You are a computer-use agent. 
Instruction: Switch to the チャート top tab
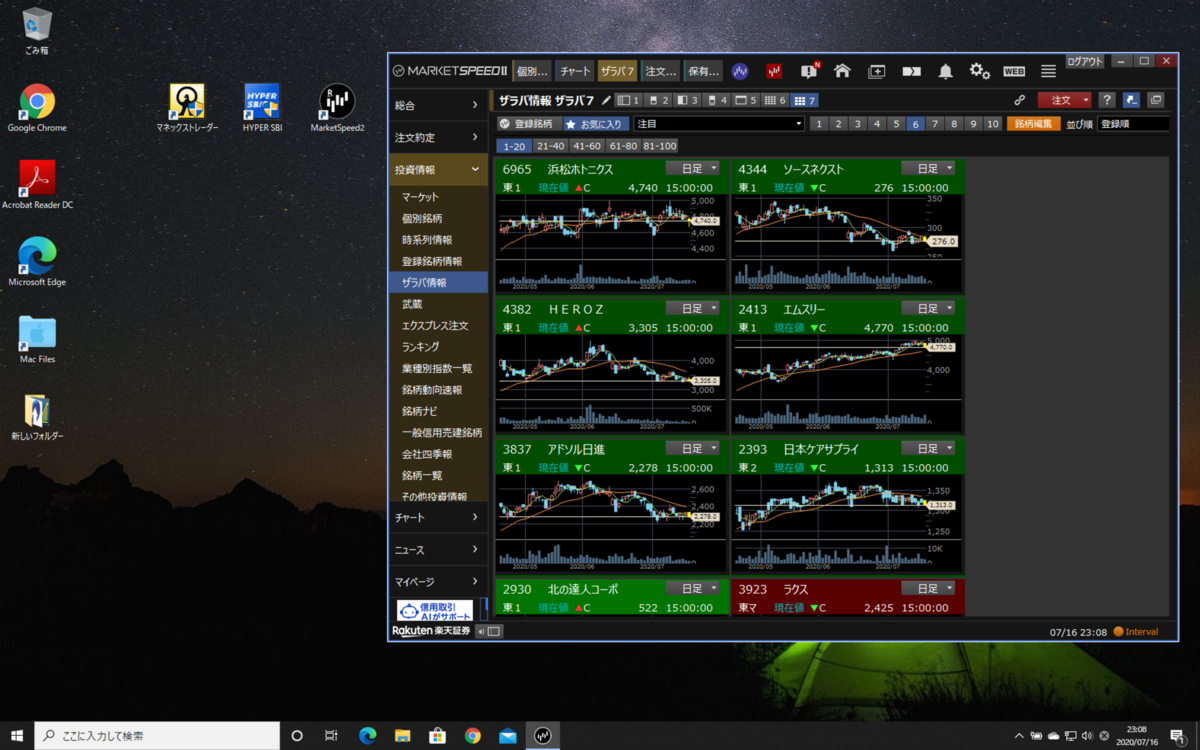point(575,71)
